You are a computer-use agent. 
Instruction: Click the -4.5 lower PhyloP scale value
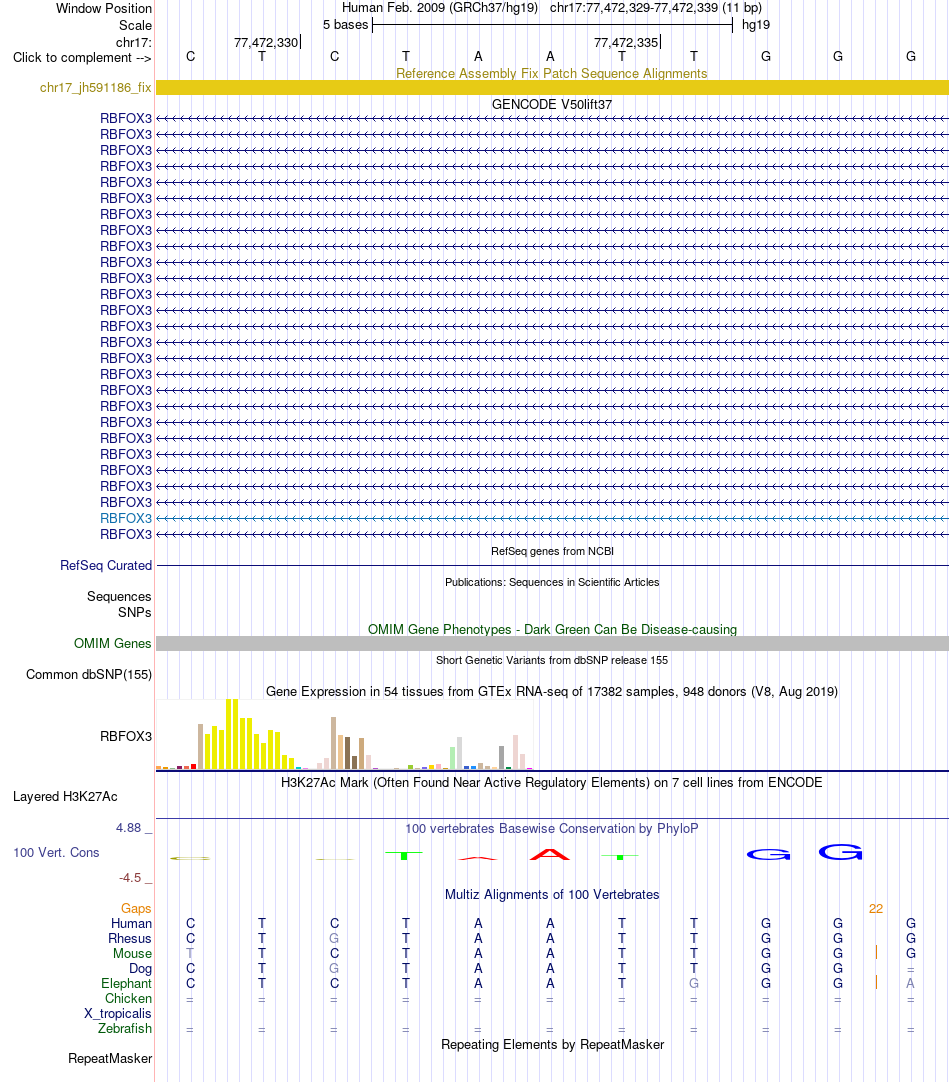pyautogui.click(x=130, y=878)
